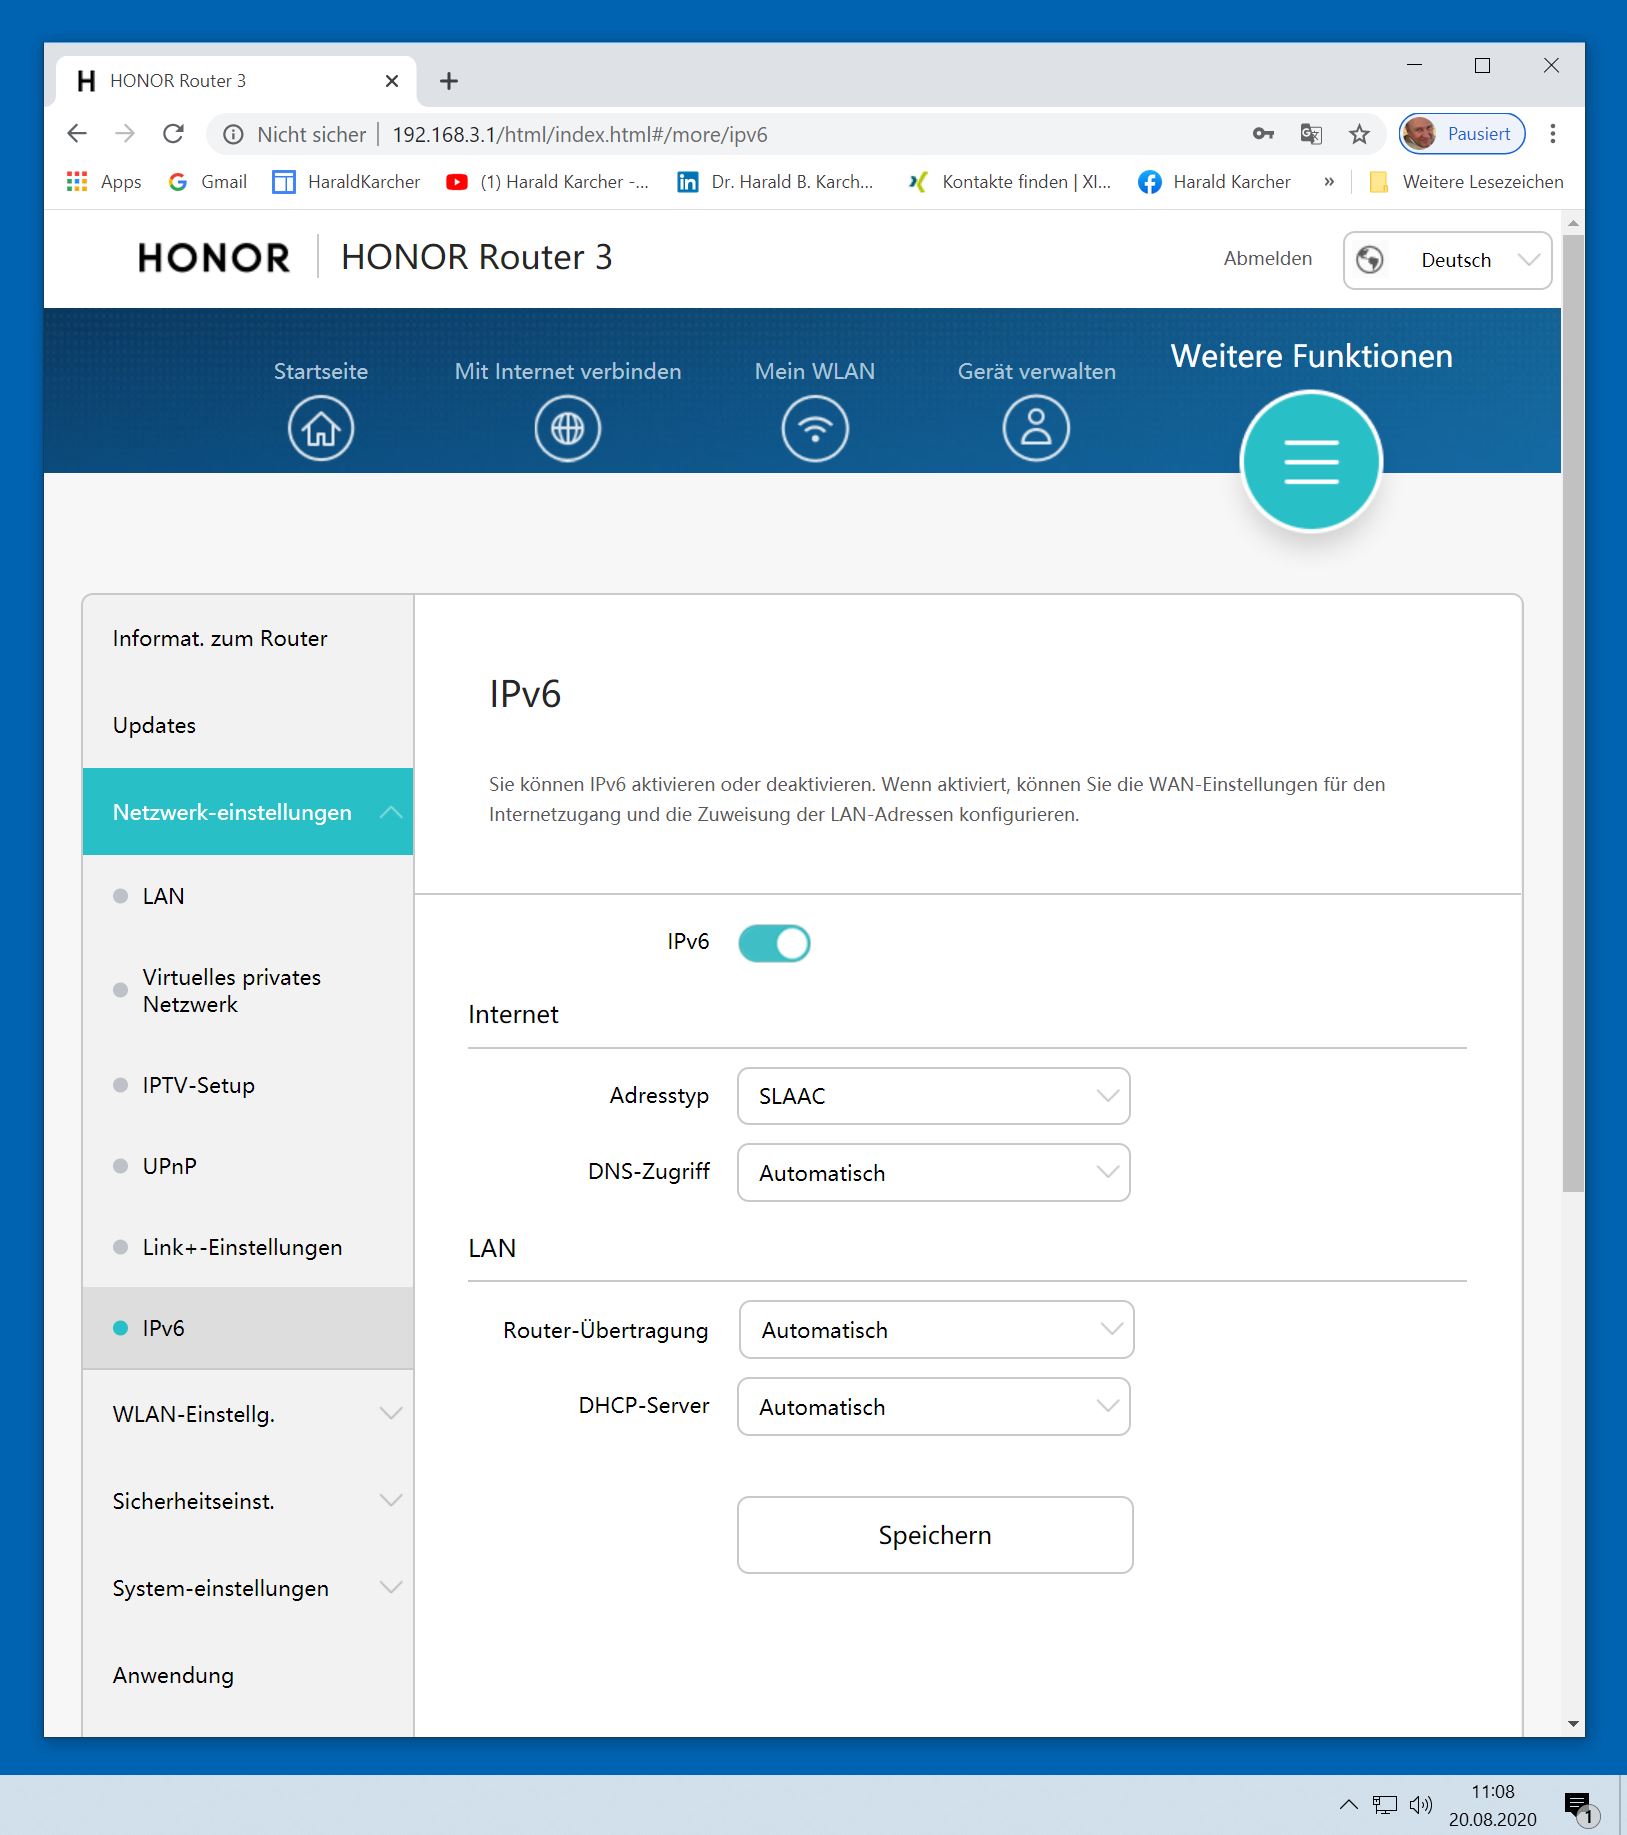
Task: Open Gerät verwalten user icon
Action: pyautogui.click(x=1036, y=429)
